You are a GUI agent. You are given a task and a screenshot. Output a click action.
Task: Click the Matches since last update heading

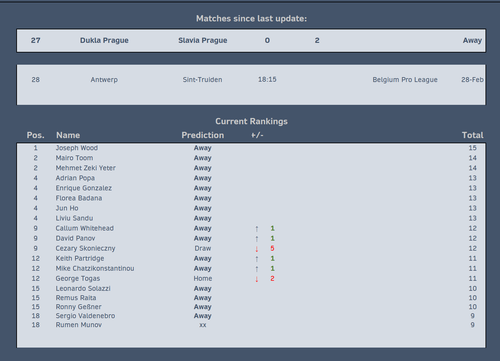point(251,19)
